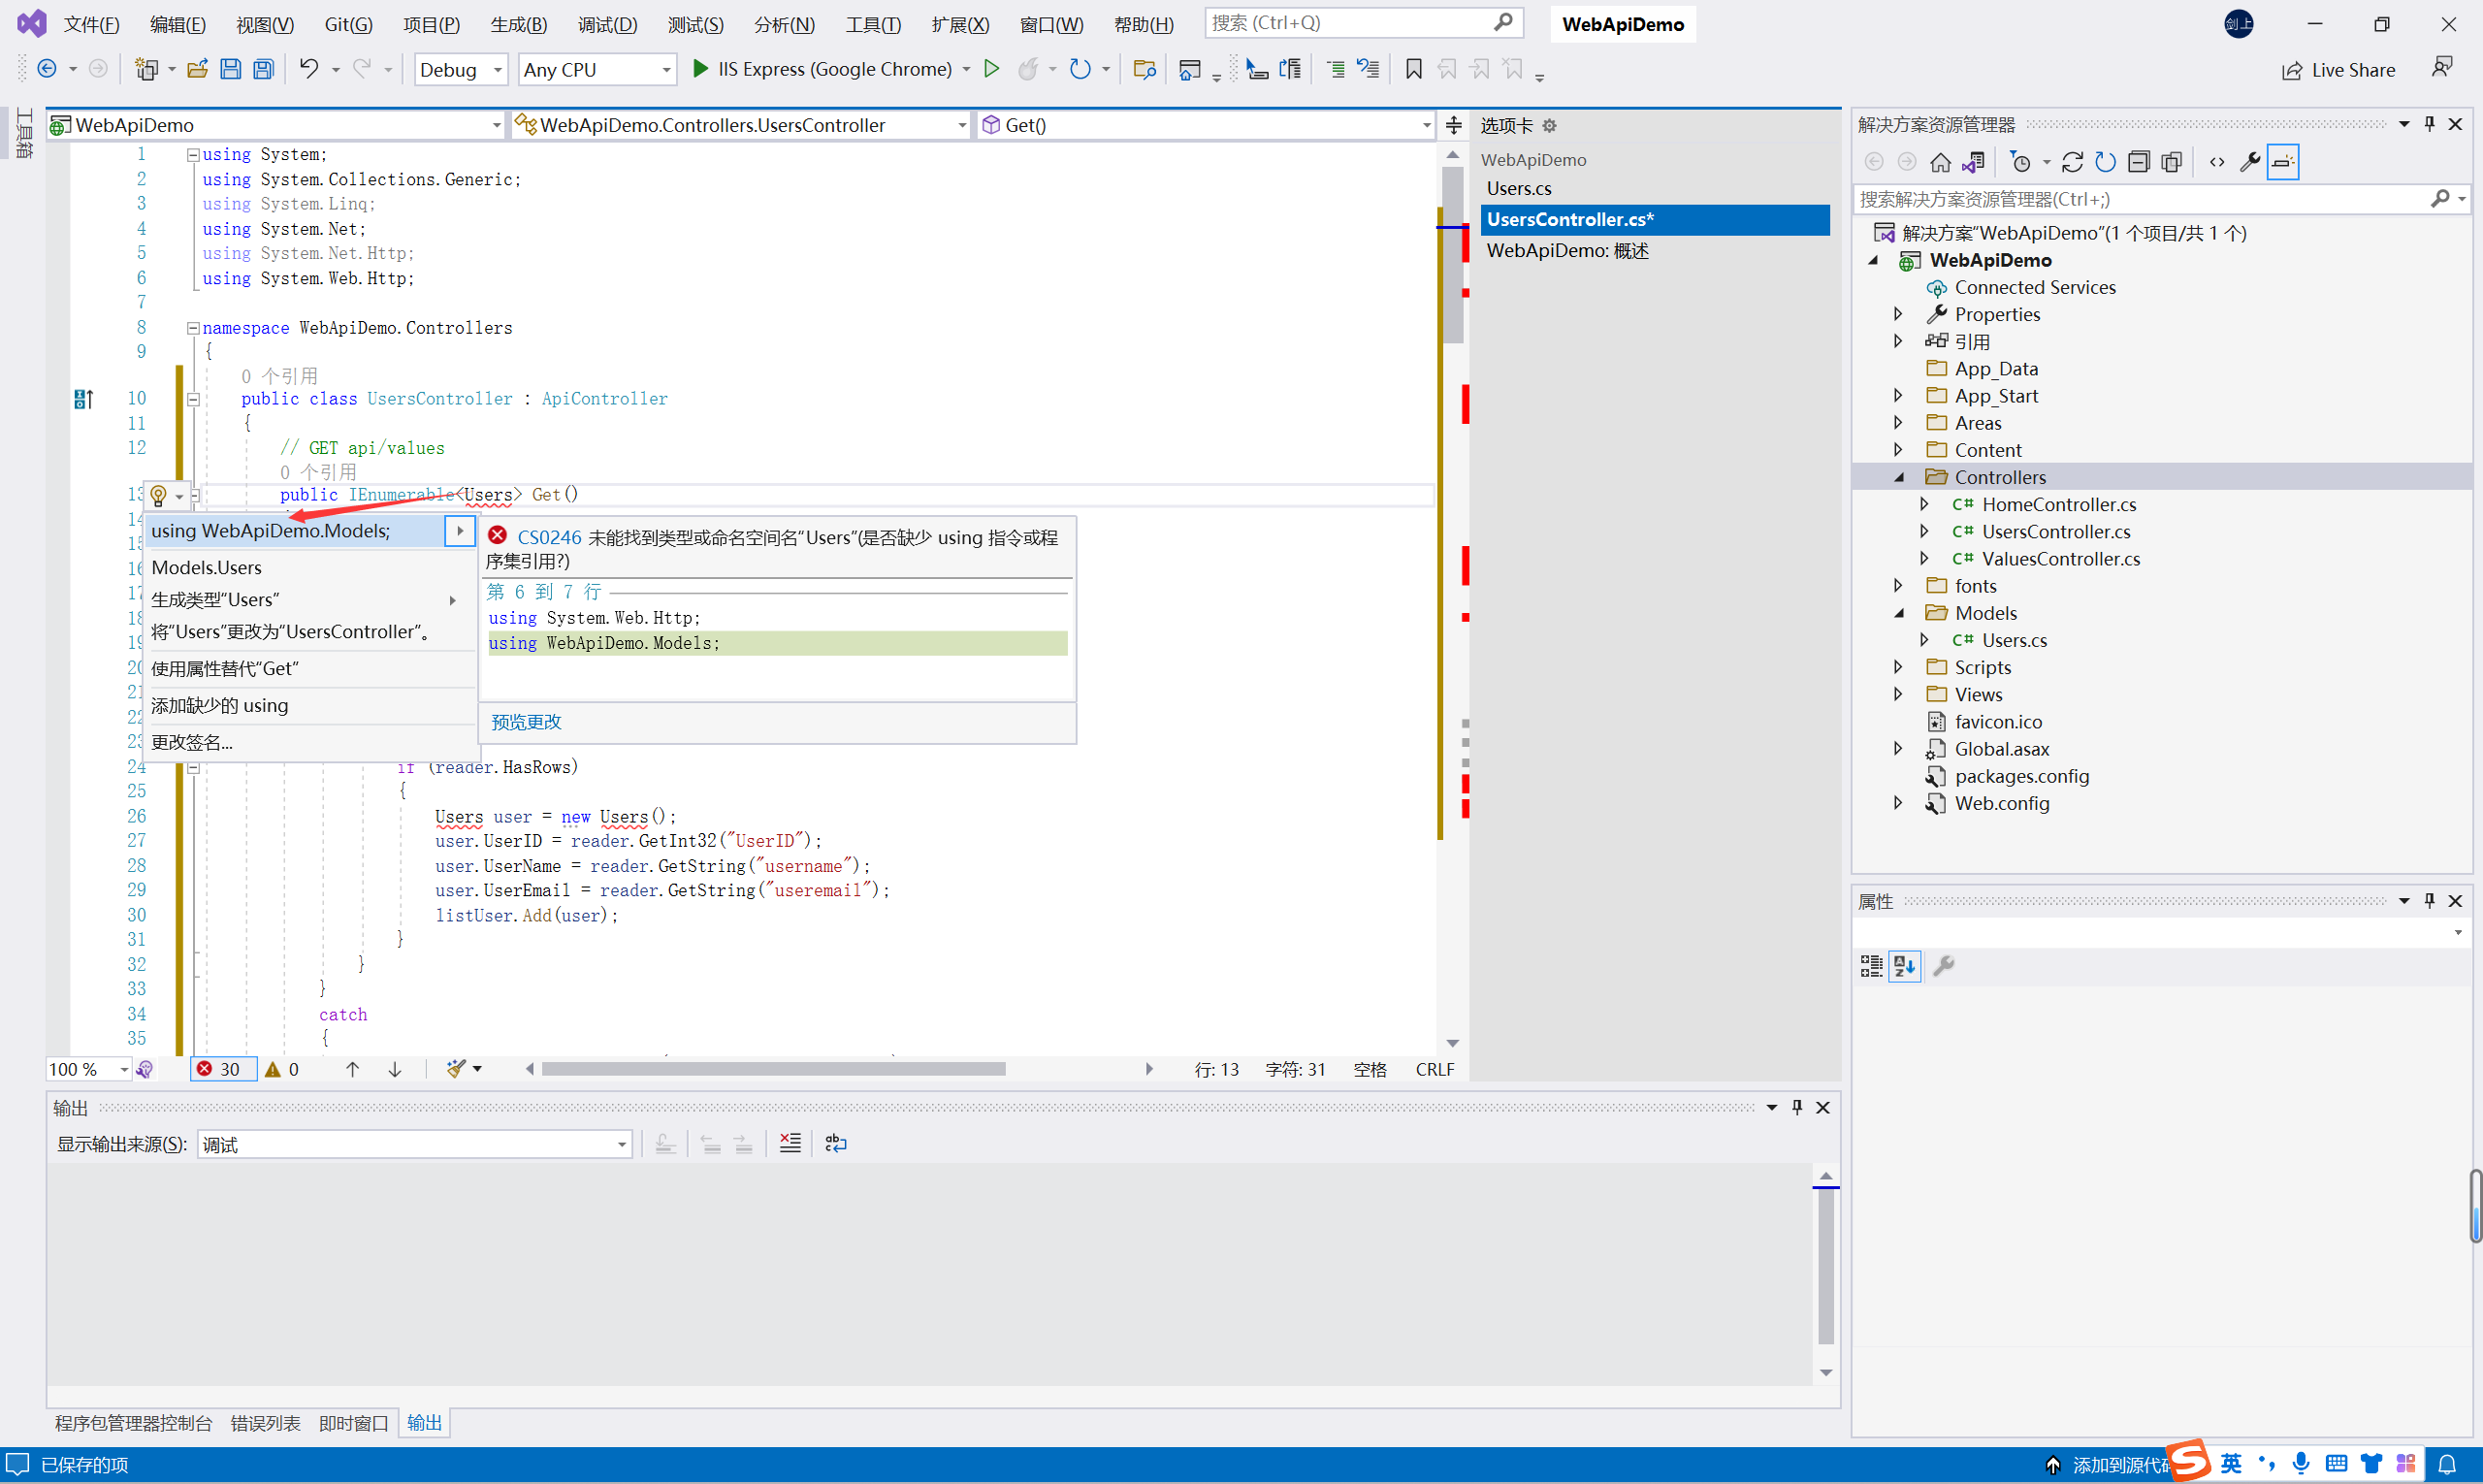Screen dimensions: 2483x1484
Task: Click the bookmark toggle toolbar icon
Action: click(1413, 69)
